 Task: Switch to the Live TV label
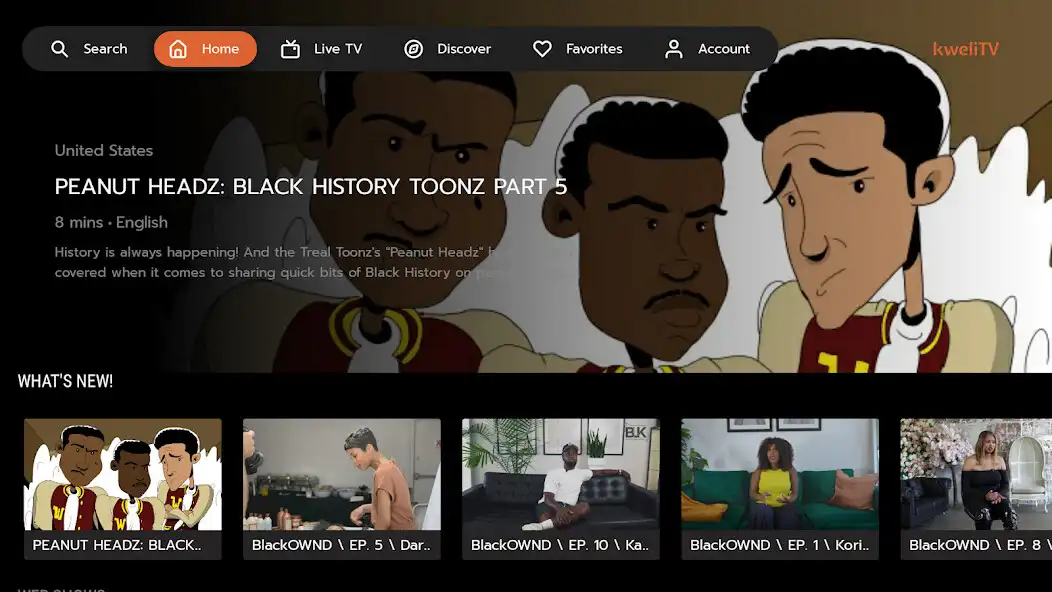[x=338, y=49]
